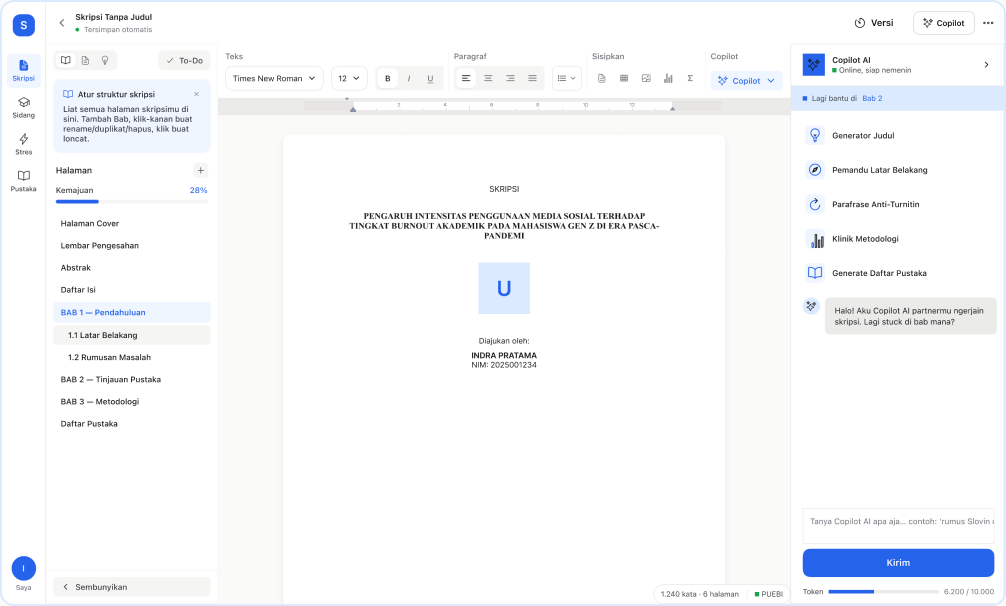Insert an image

(646, 78)
